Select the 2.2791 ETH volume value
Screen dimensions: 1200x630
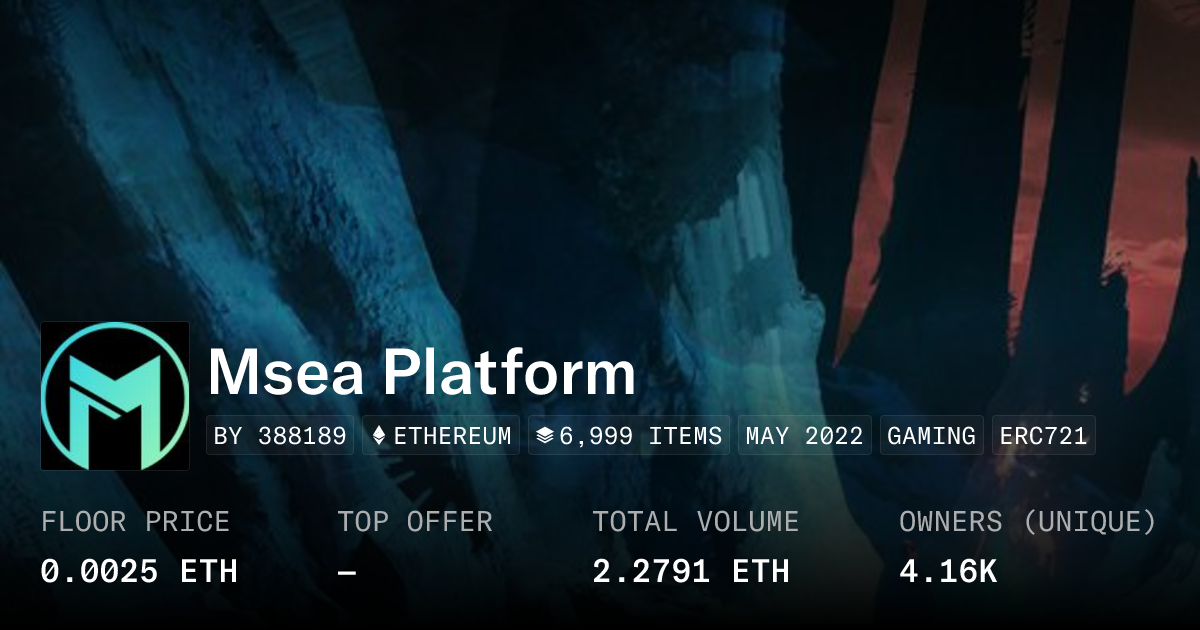[x=691, y=571]
